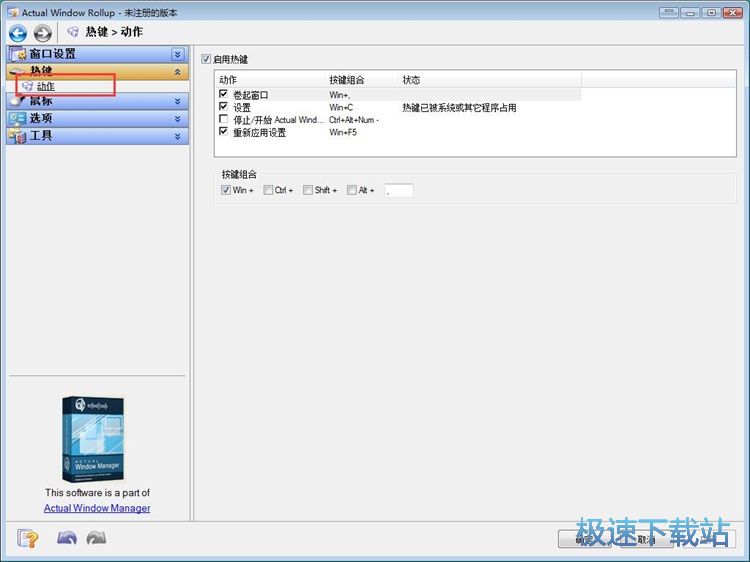750x562 pixels.
Task: Click the 窗口设置 section icon
Action: pyautogui.click(x=17, y=54)
